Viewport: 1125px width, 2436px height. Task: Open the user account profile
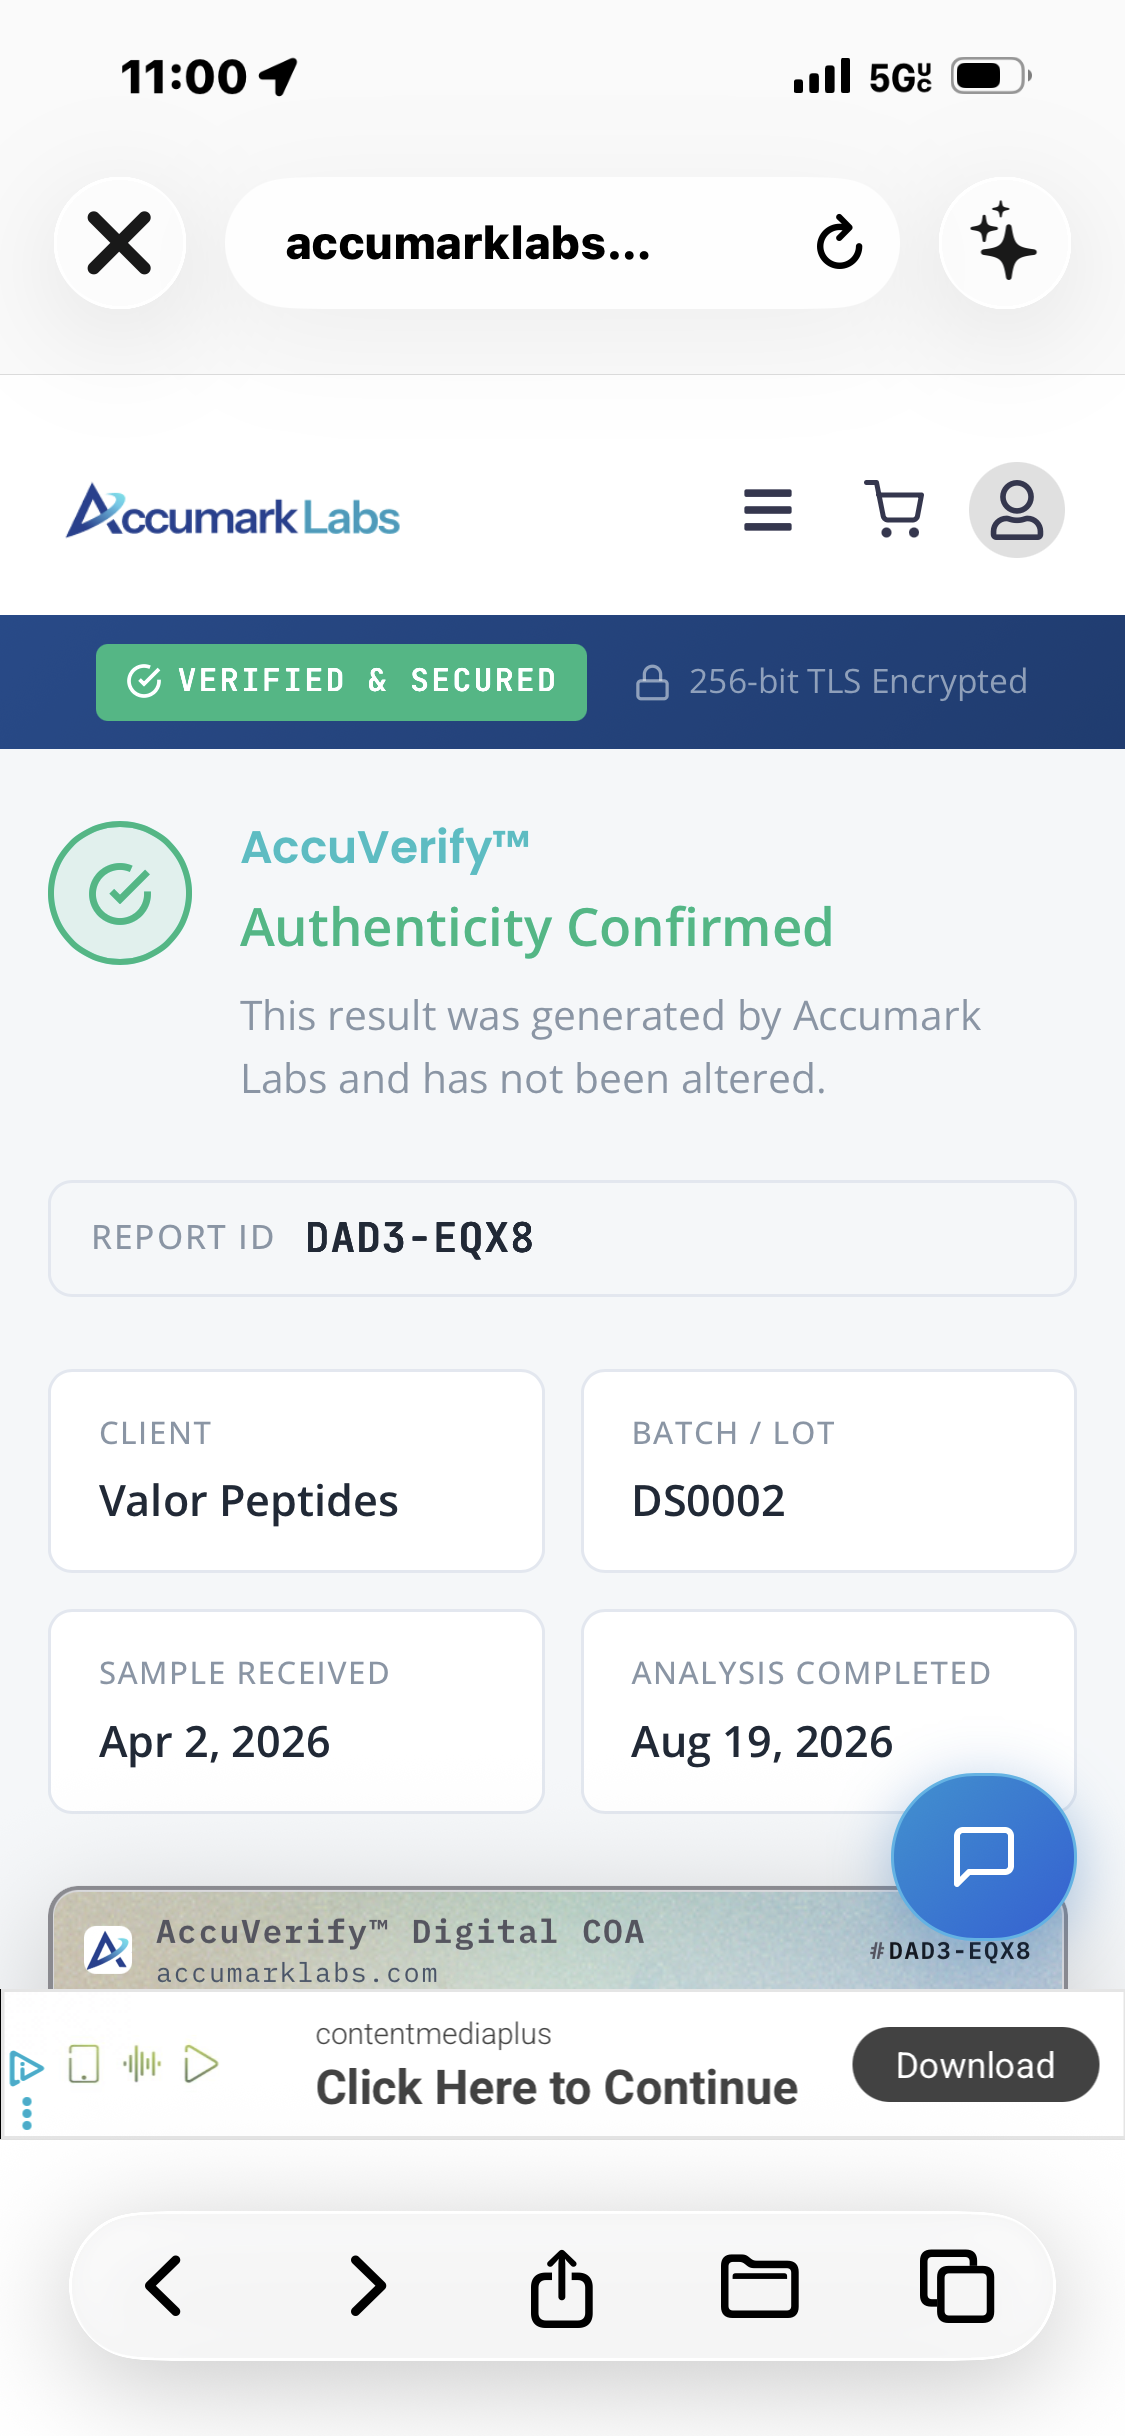coord(1016,510)
